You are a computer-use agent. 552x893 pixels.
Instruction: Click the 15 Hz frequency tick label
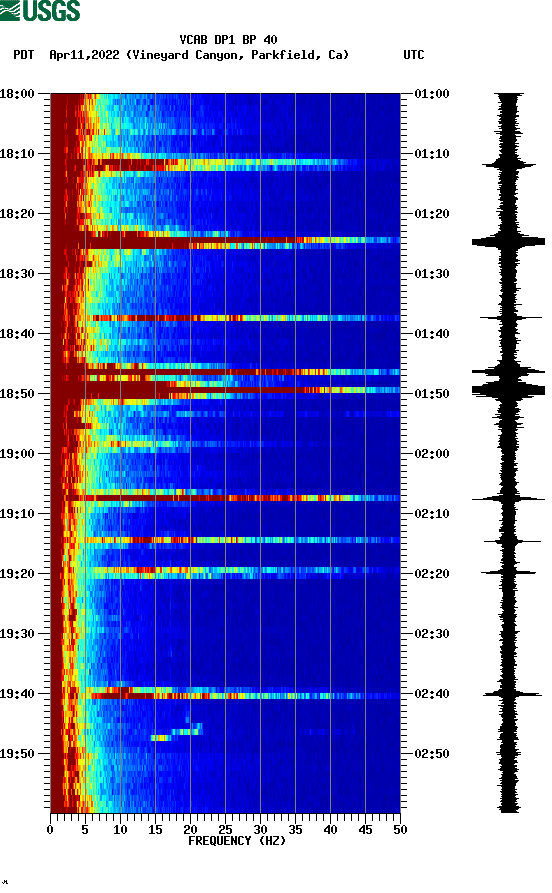(x=156, y=830)
